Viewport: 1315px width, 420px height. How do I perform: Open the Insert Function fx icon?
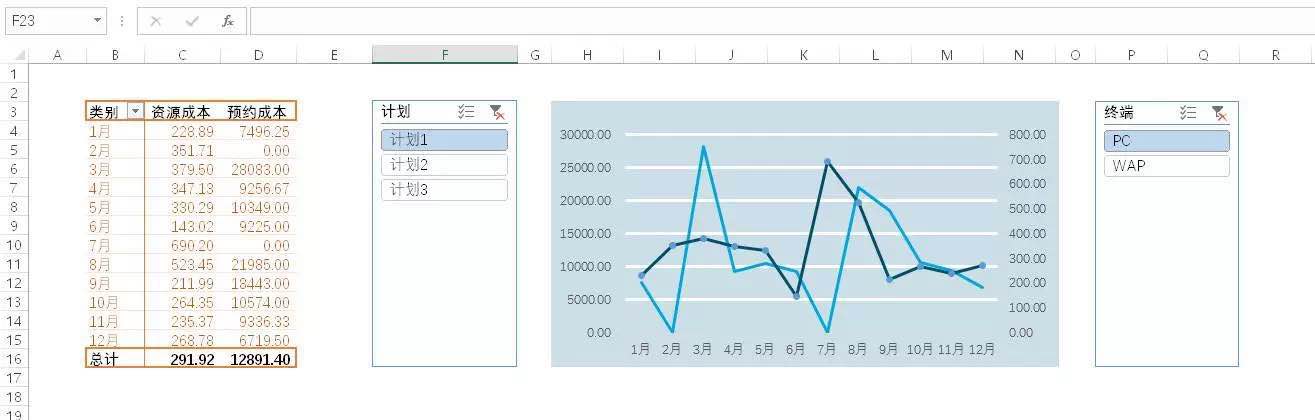click(x=228, y=21)
